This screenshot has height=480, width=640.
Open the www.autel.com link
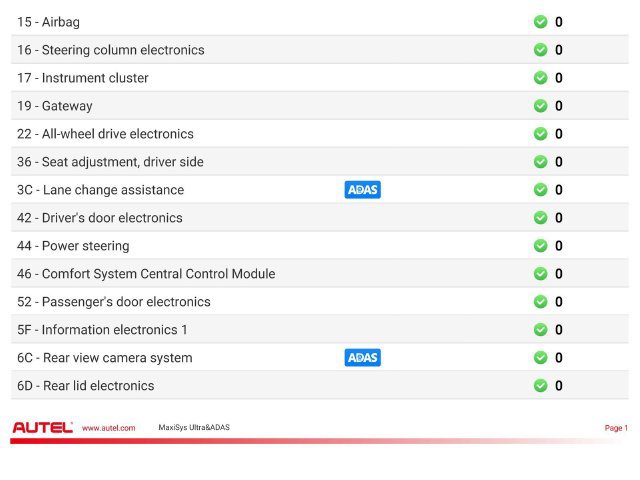pyautogui.click(x=109, y=428)
